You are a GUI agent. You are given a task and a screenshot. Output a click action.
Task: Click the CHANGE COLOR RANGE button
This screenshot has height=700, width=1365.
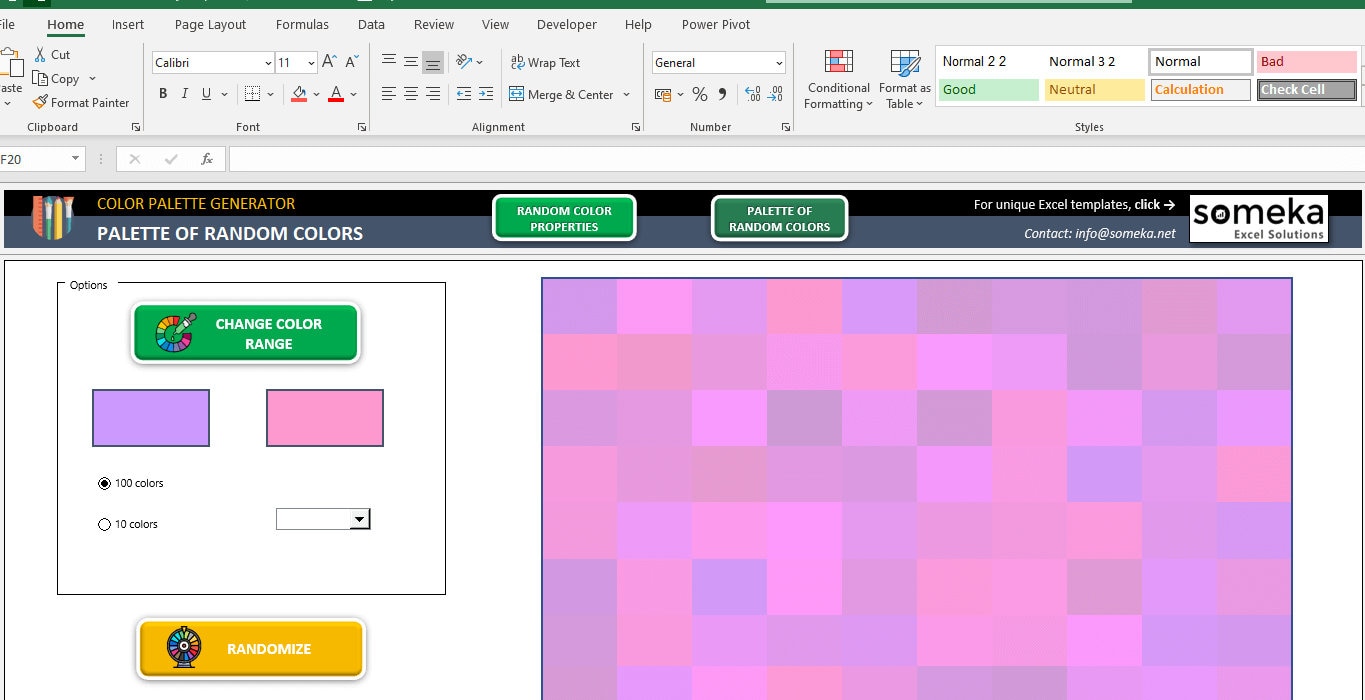[246, 333]
